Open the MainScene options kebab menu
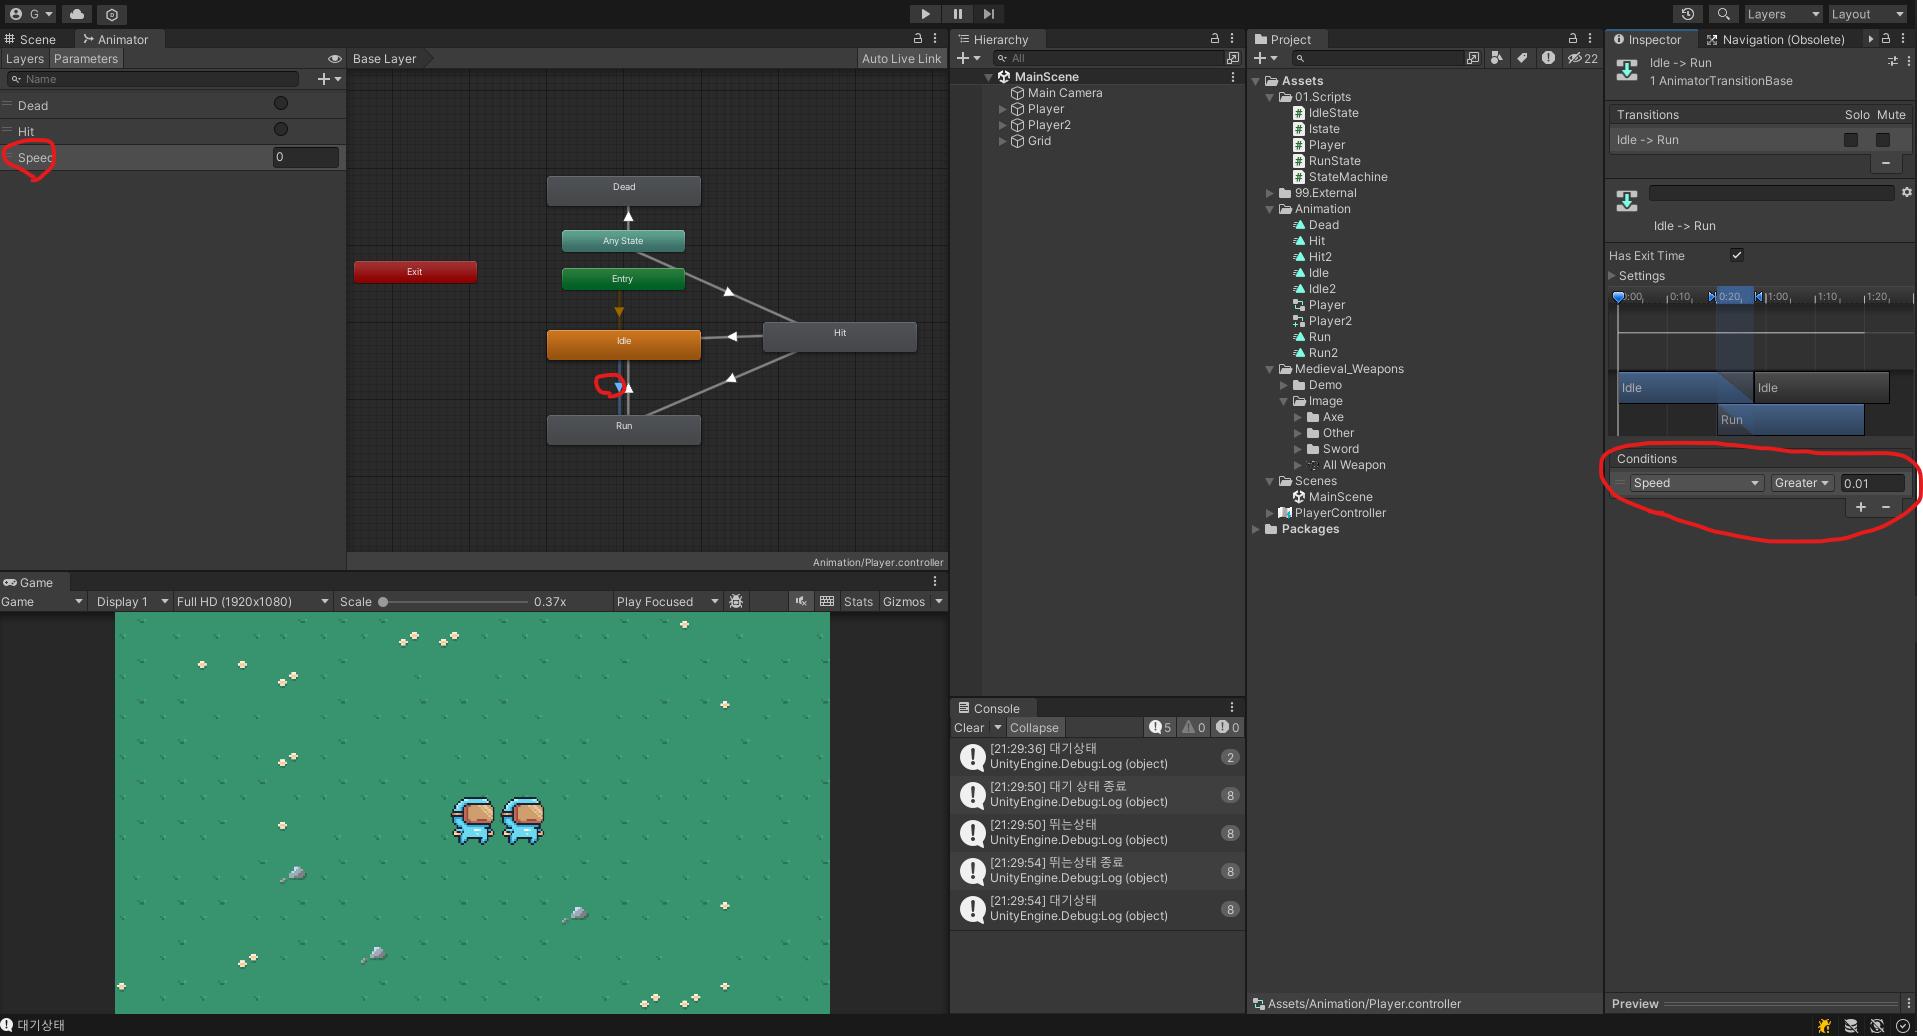Image resolution: width=1923 pixels, height=1036 pixels. click(x=1232, y=77)
